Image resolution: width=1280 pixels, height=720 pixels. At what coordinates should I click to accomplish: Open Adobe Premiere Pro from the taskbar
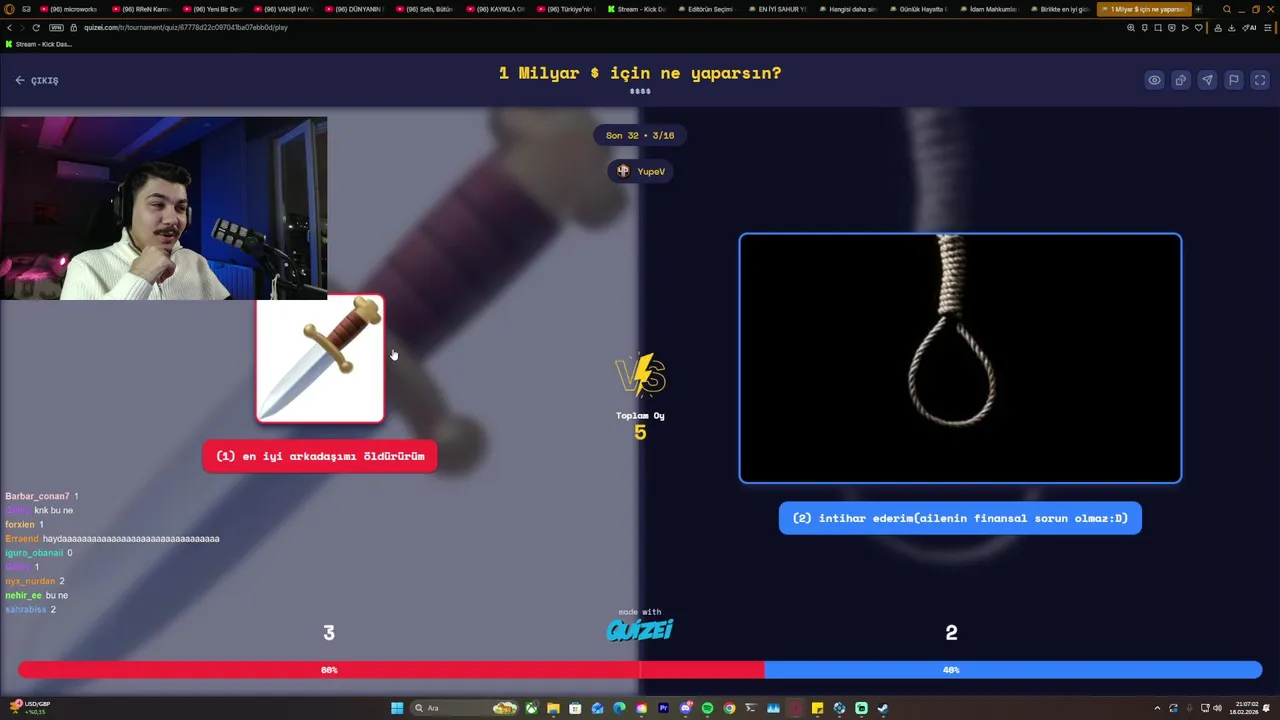coord(664,708)
